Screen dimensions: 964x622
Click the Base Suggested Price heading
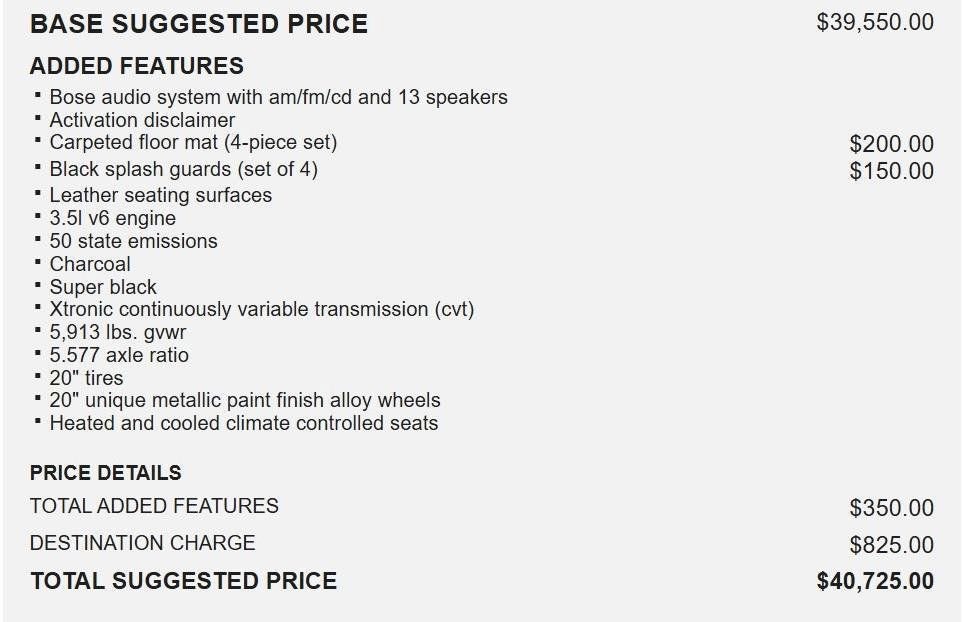[199, 24]
